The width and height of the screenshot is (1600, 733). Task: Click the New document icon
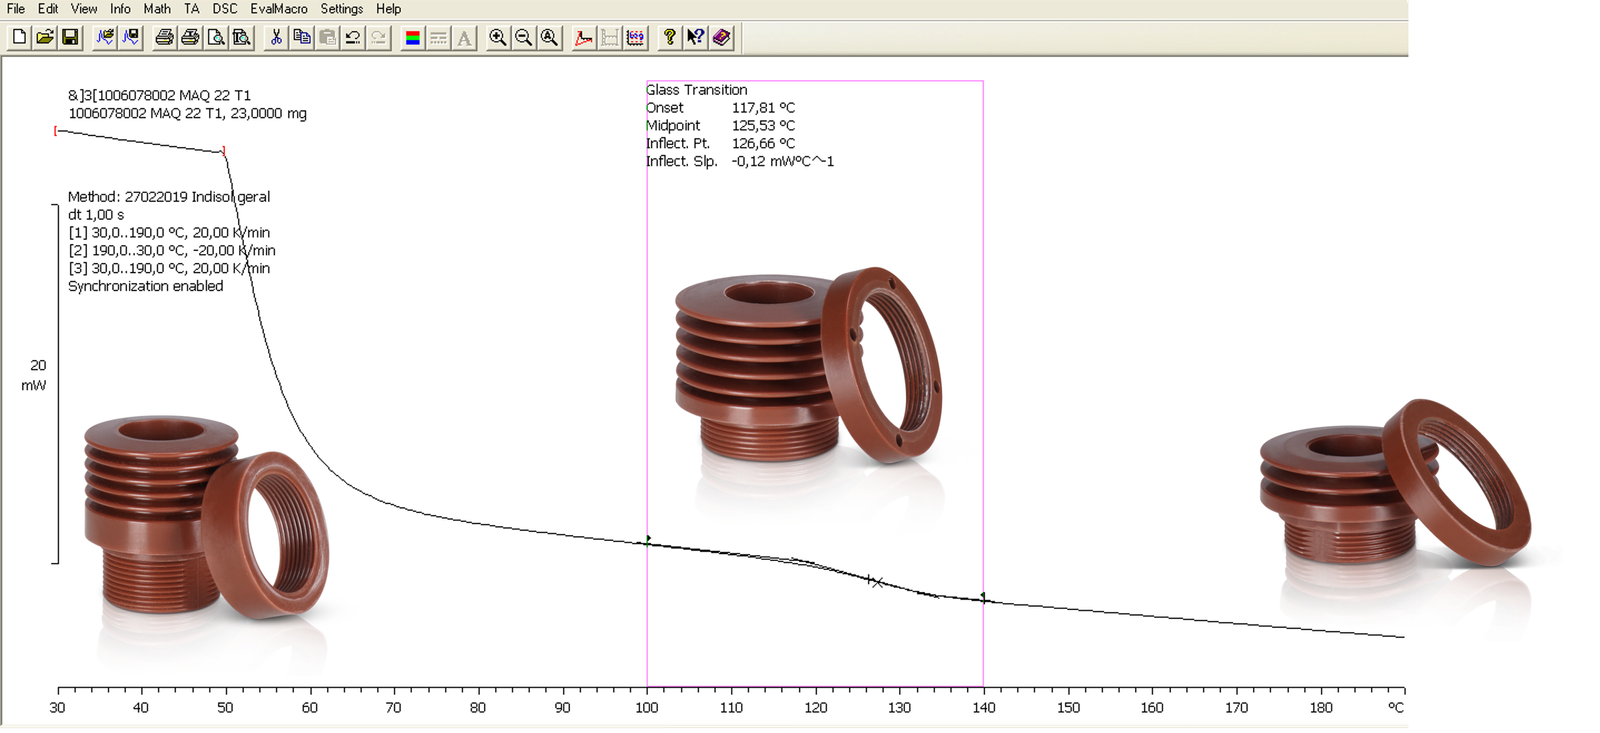pyautogui.click(x=19, y=38)
